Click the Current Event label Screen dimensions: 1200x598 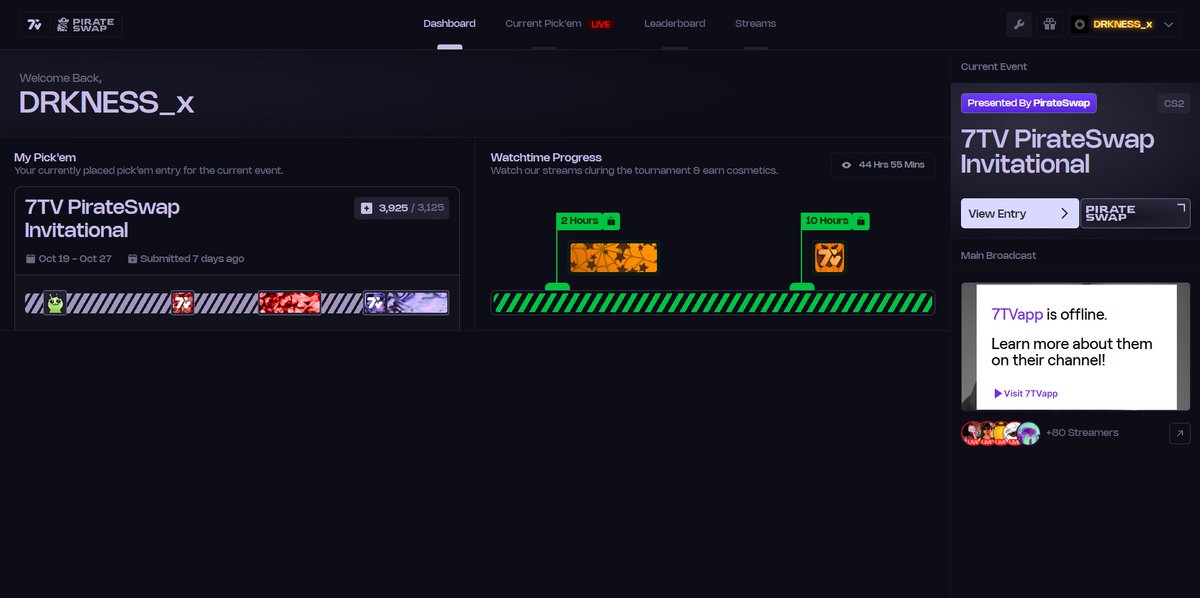point(994,66)
